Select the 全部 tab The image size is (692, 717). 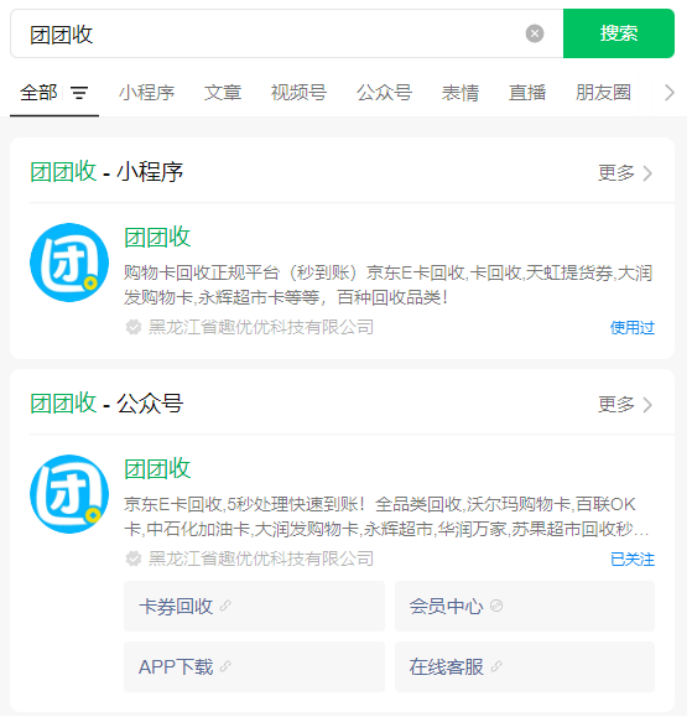[38, 92]
